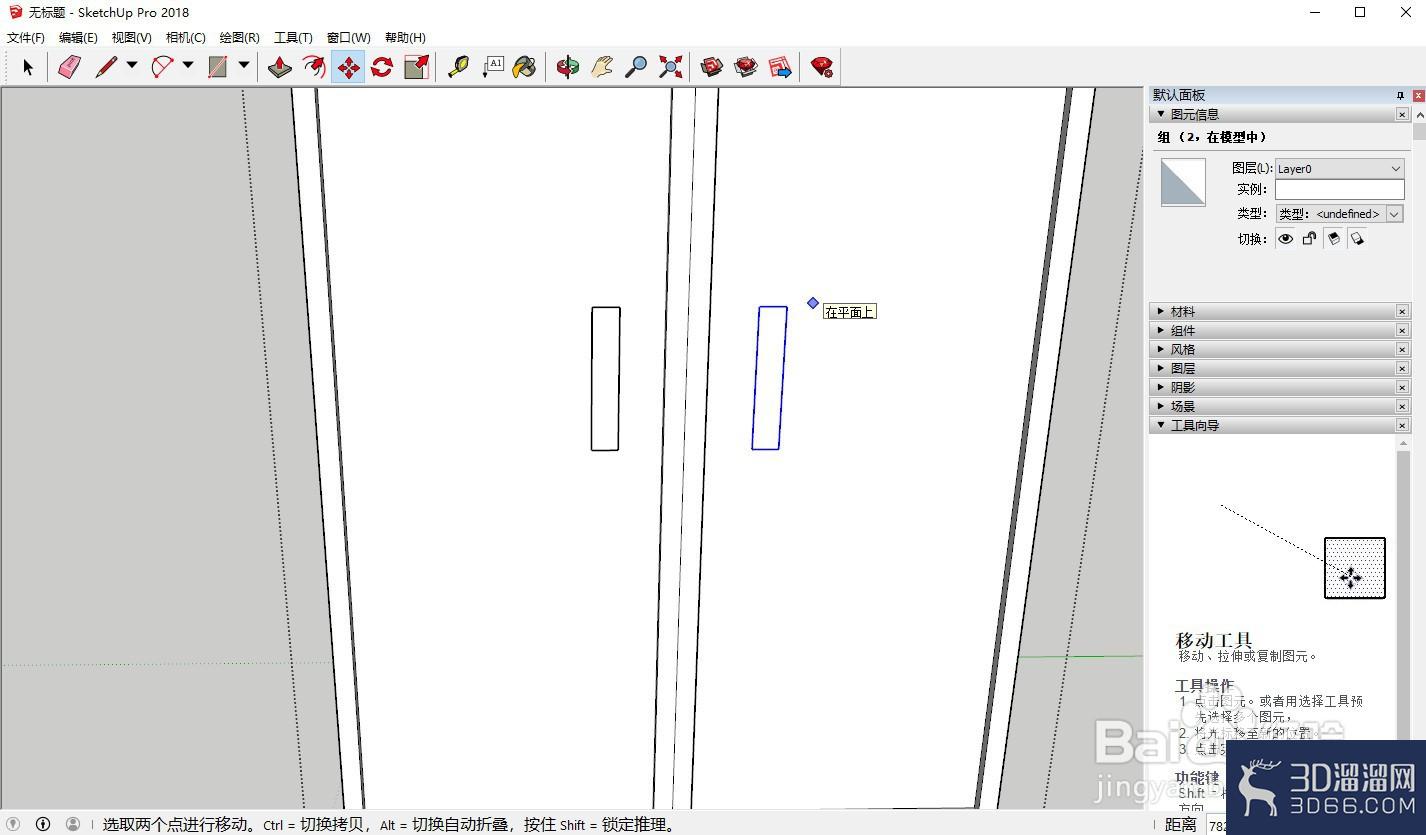Pin the 默认面板 tray
The height and width of the screenshot is (835, 1426).
[x=1400, y=95]
